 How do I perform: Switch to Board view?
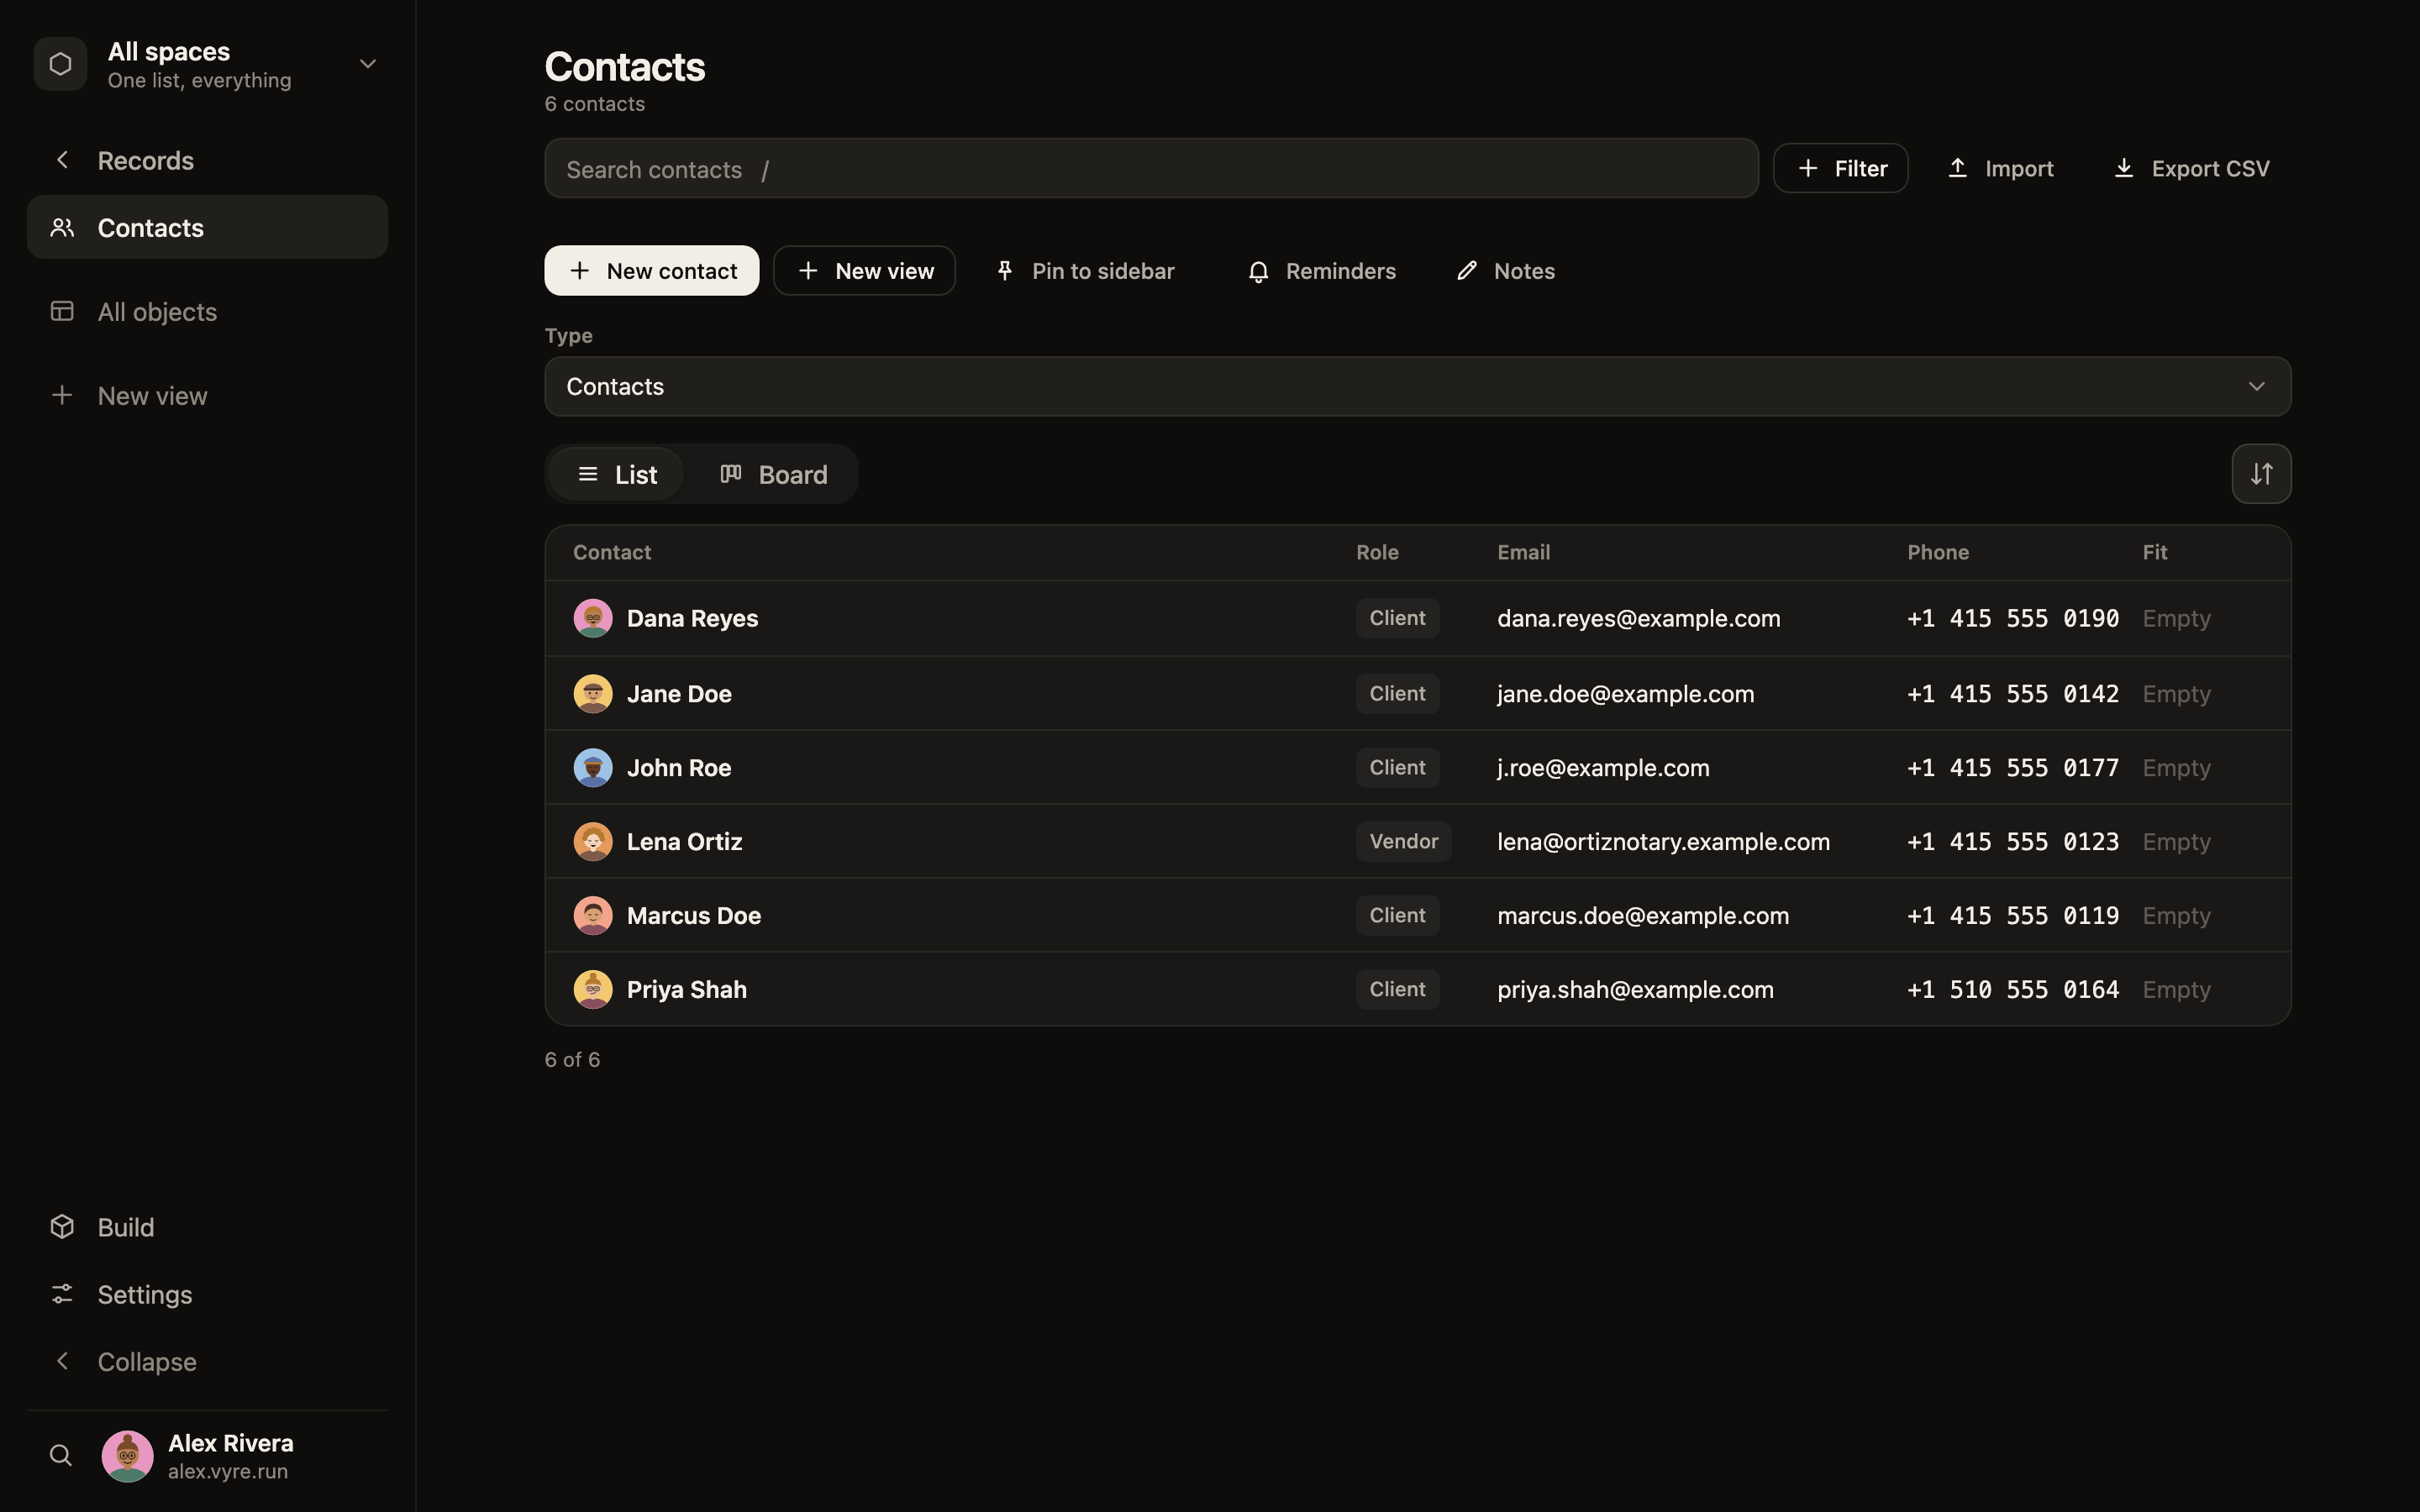774,474
